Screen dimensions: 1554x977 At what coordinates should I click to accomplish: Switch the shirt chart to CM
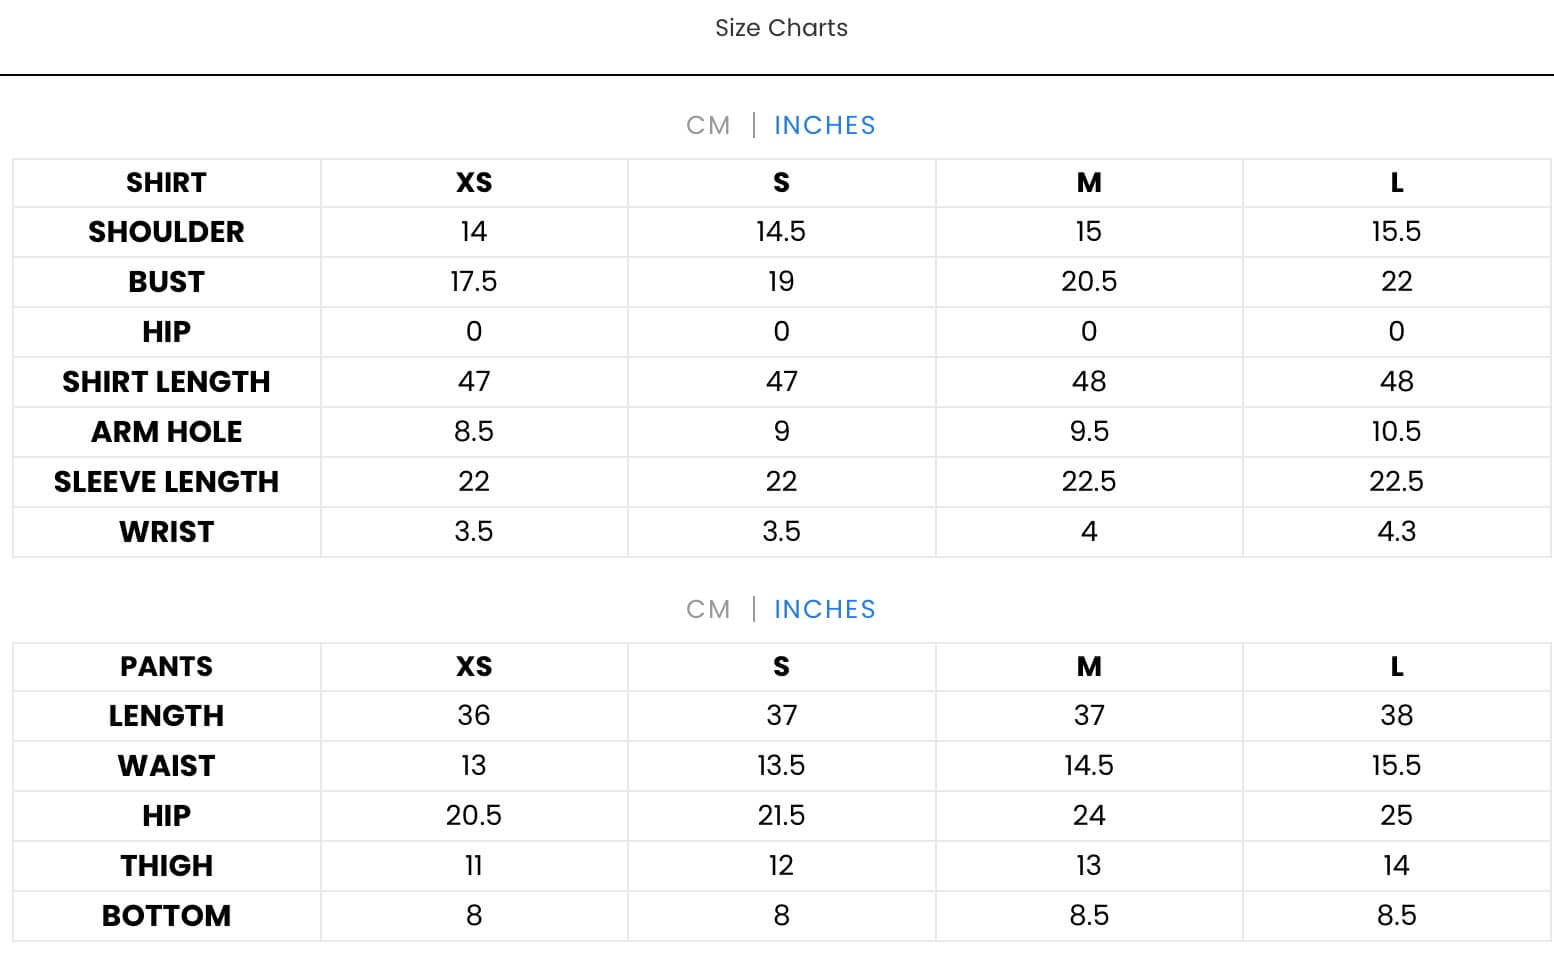pyautogui.click(x=708, y=126)
